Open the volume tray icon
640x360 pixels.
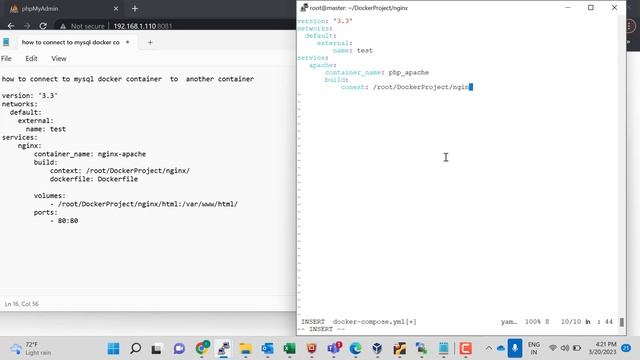click(565, 348)
